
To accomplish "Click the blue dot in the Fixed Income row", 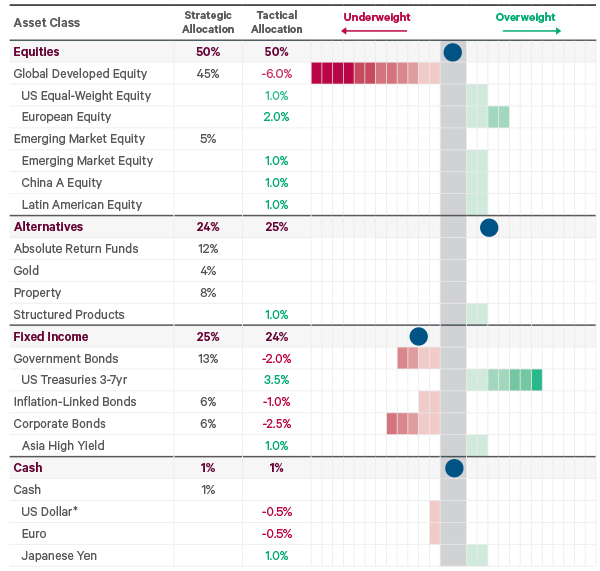I will click(418, 337).
